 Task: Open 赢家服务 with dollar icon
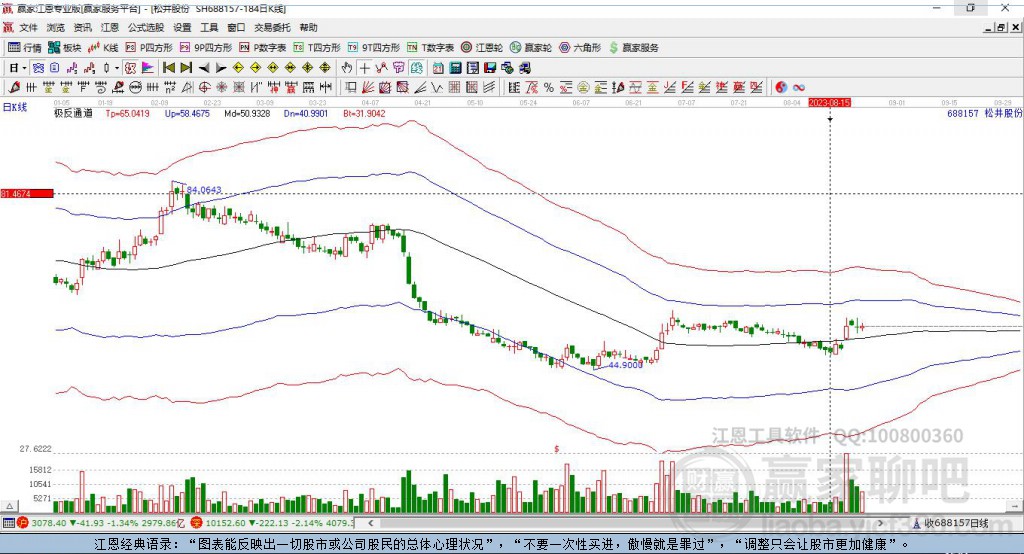tap(633, 48)
